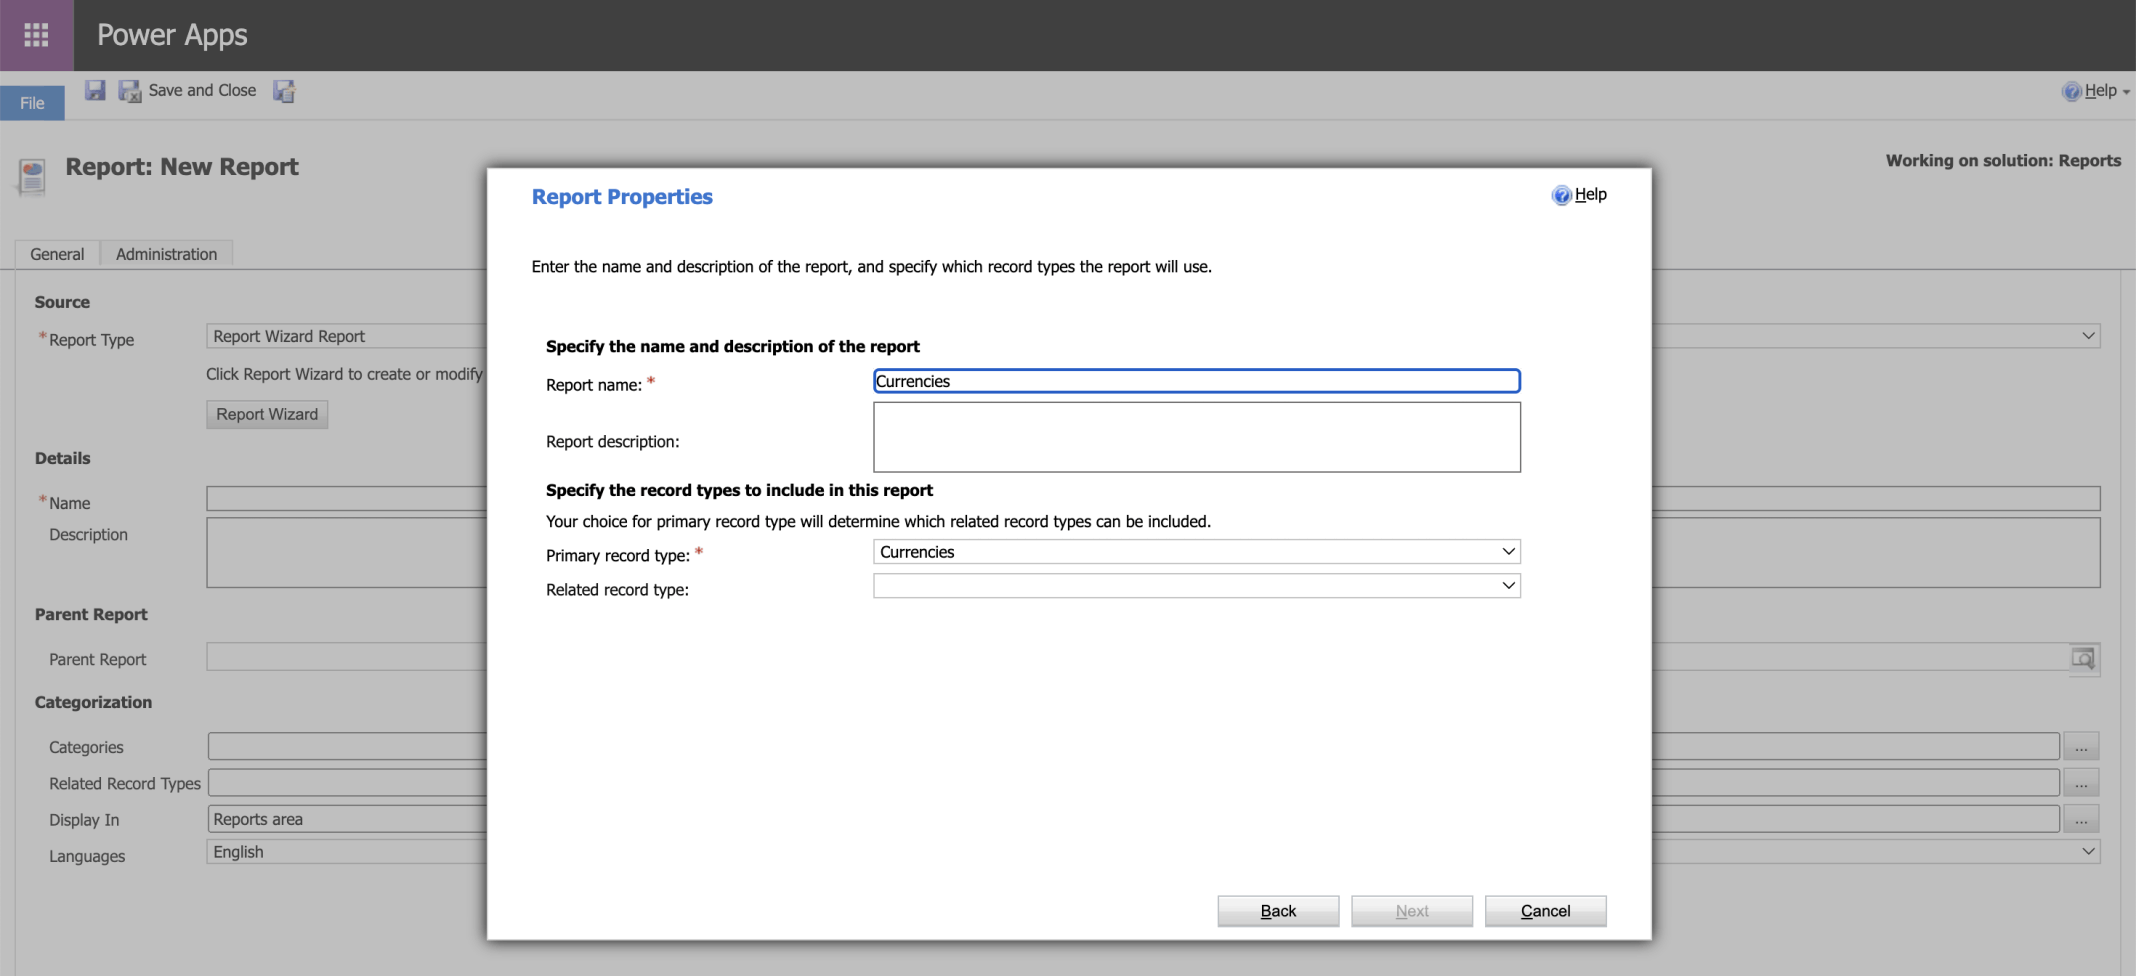Open the Primary record type dropdown
2136x976 pixels.
[x=1196, y=552]
